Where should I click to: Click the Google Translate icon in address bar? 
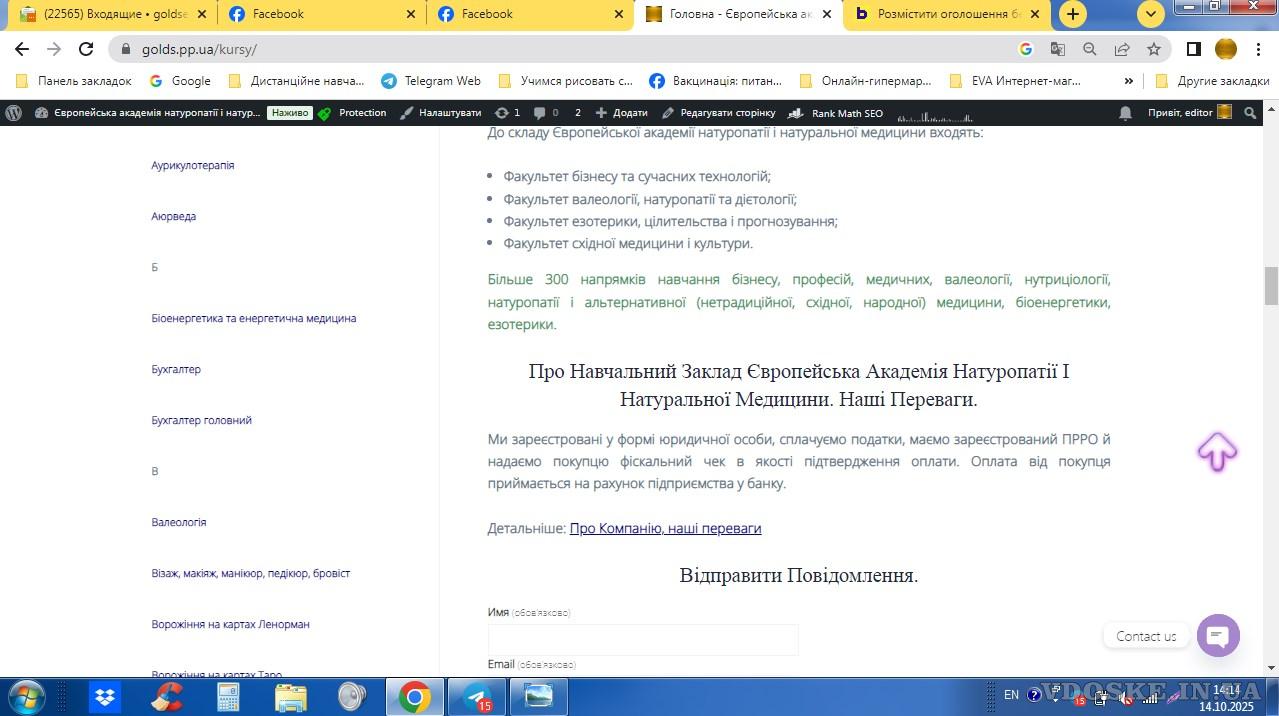[1057, 49]
